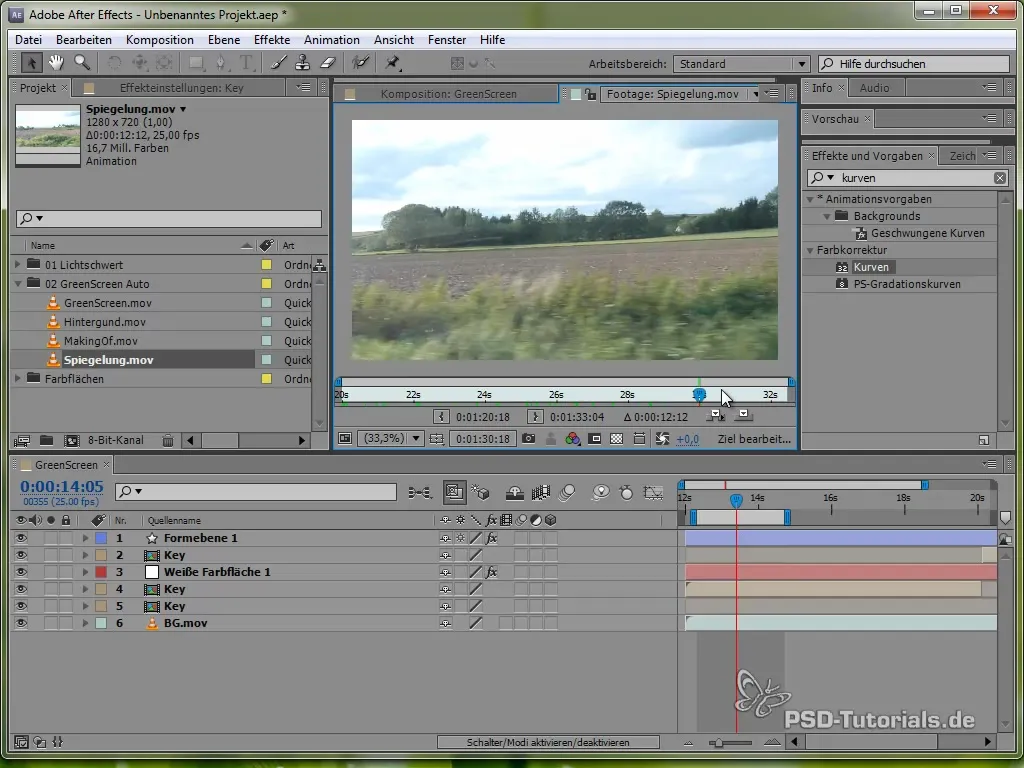Click the set in point button
This screenshot has height=768, width=1024.
coord(441,417)
